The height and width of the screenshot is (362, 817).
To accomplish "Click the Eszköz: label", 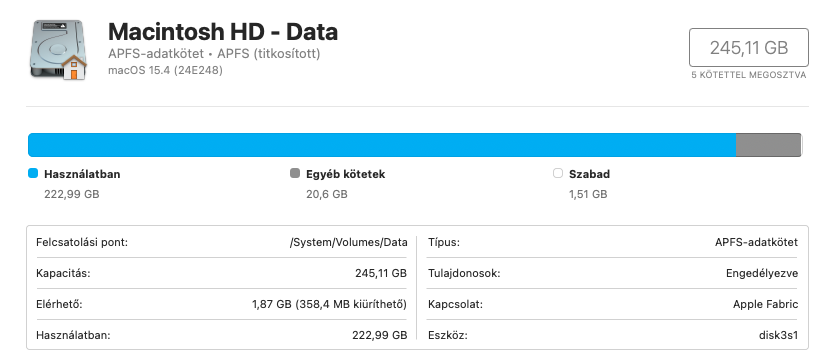I will click(x=448, y=335).
